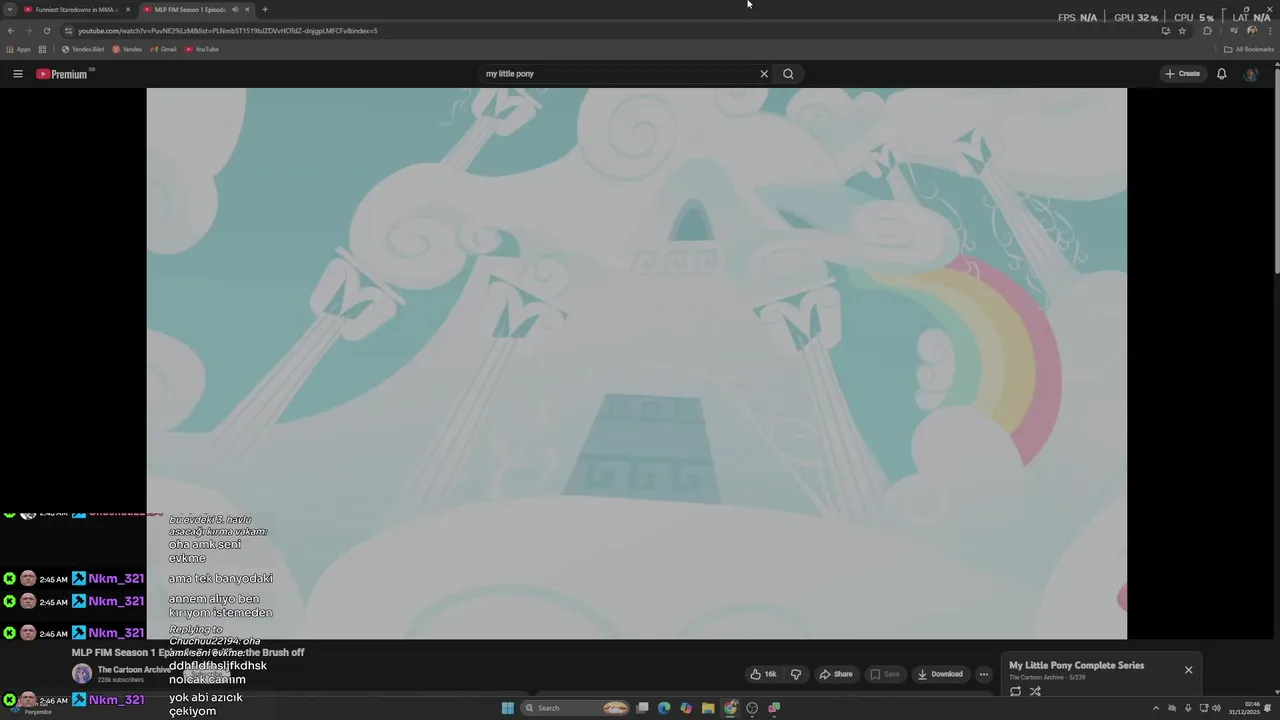Open more actions ellipsis under the video
This screenshot has height=720, width=1280.
pyautogui.click(x=984, y=674)
